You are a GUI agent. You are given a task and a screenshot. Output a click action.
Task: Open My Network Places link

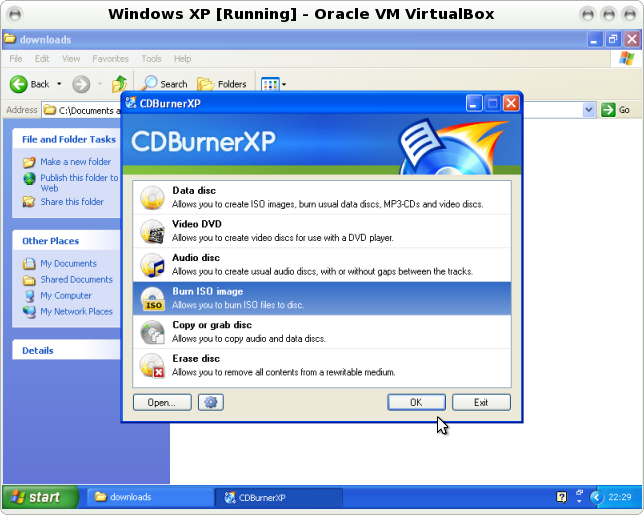[x=76, y=311]
